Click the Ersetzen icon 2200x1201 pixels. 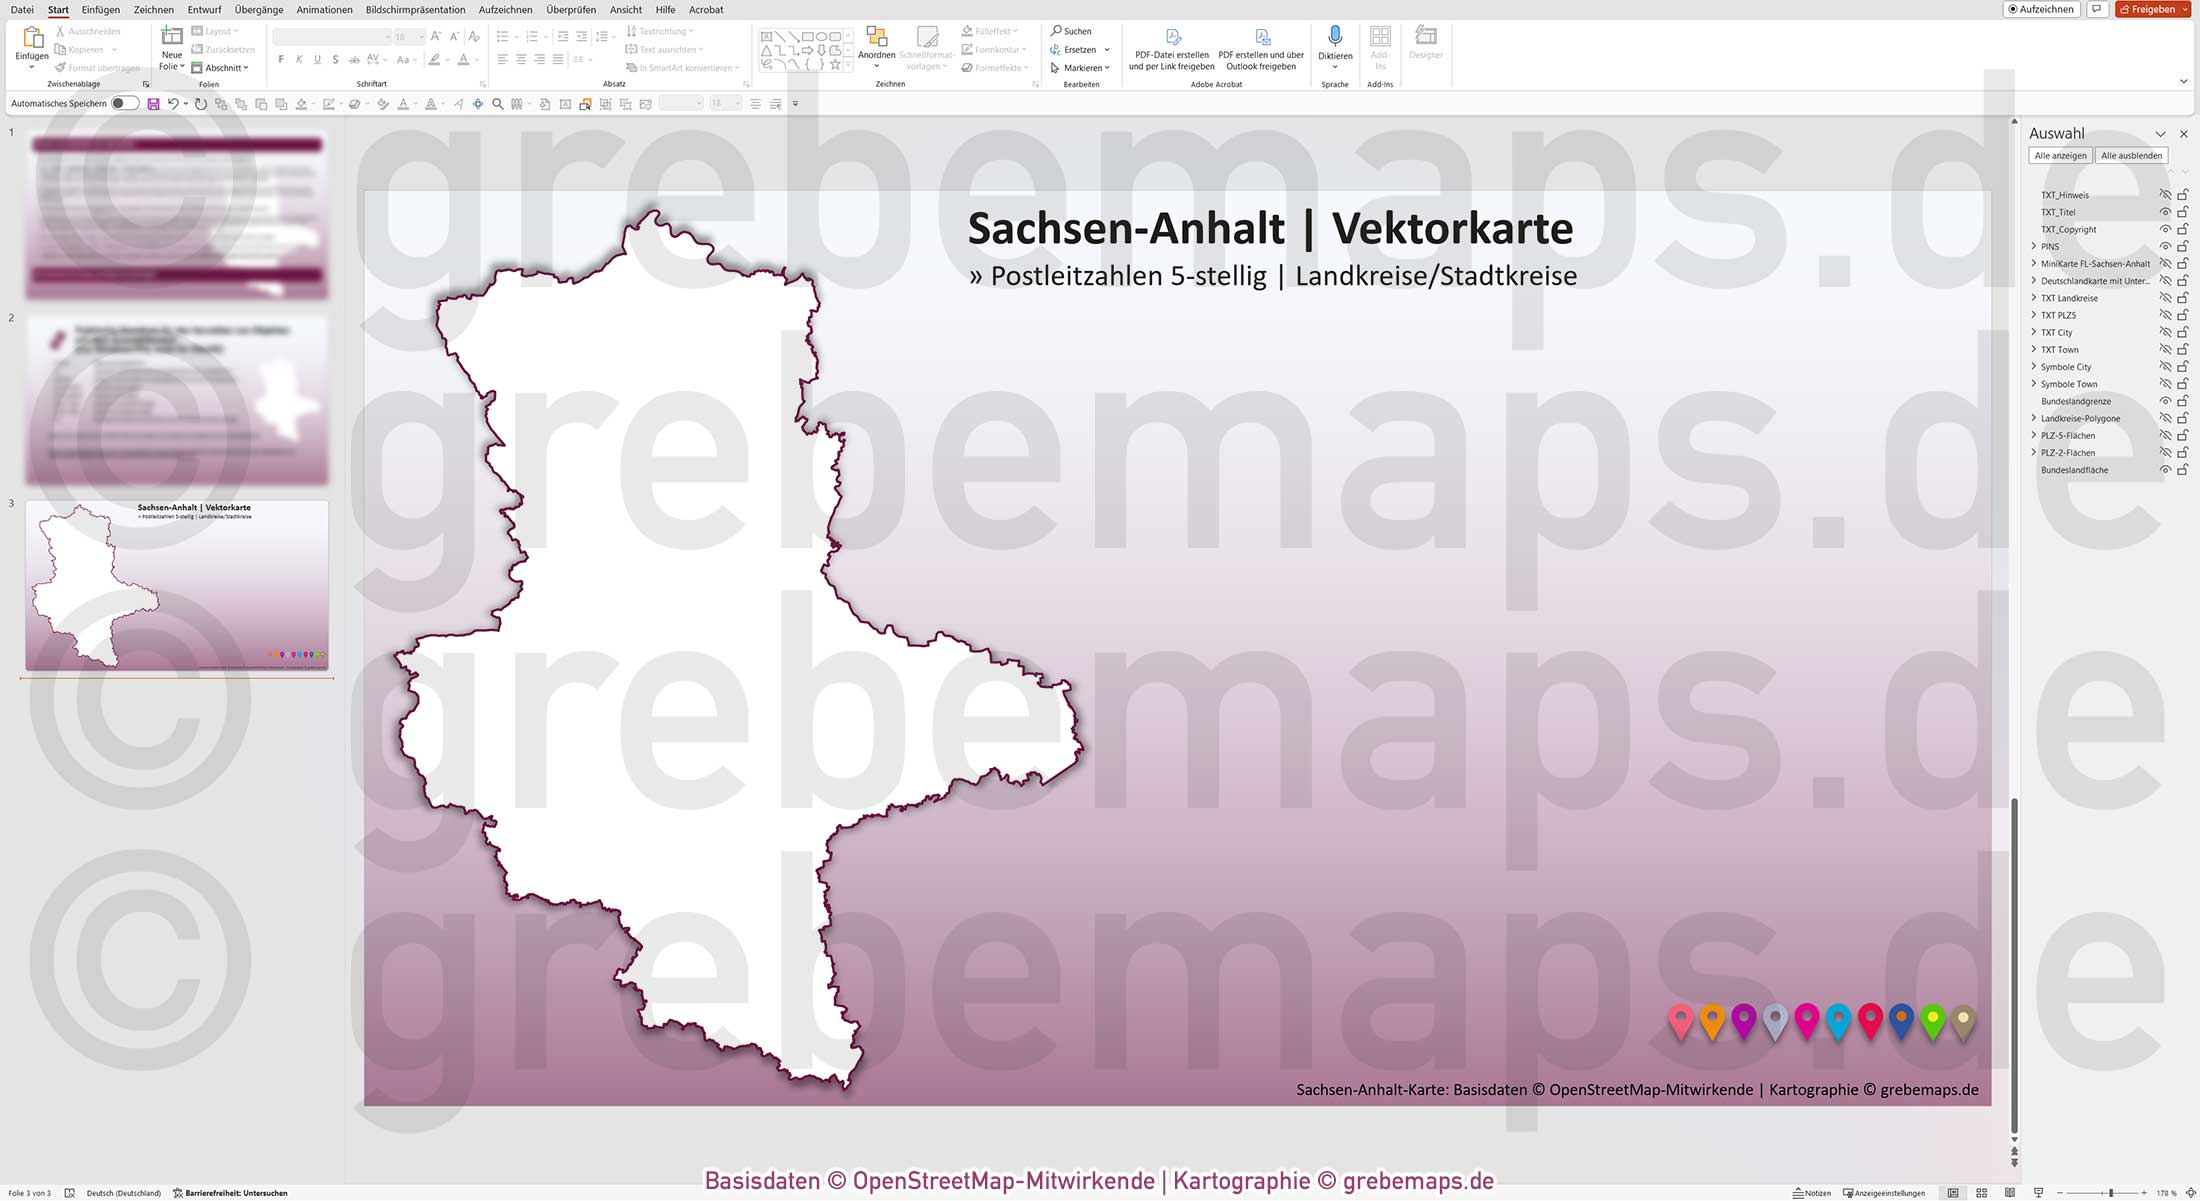tap(1058, 49)
